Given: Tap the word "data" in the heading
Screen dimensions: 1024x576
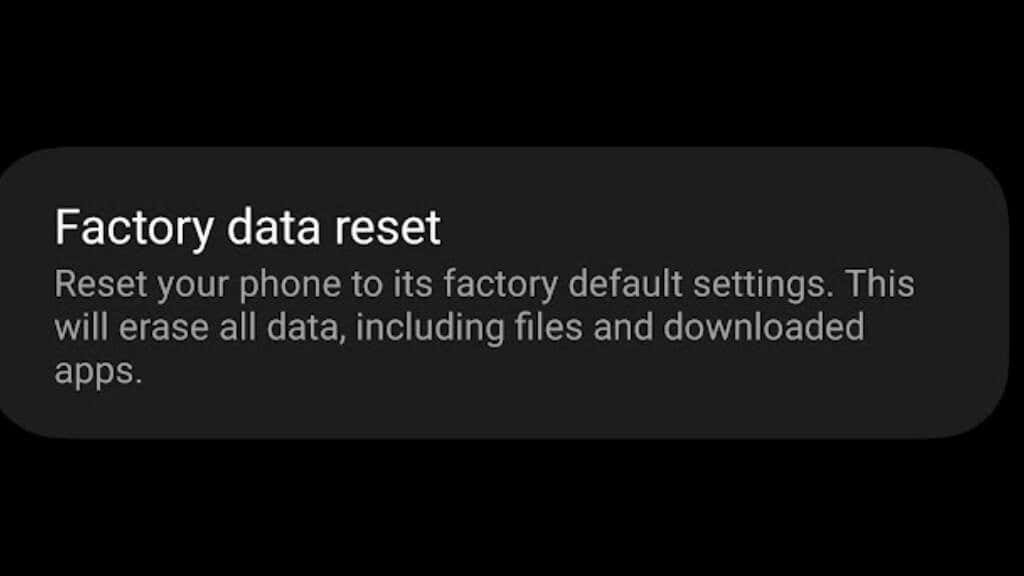Looking at the screenshot, I should [274, 228].
